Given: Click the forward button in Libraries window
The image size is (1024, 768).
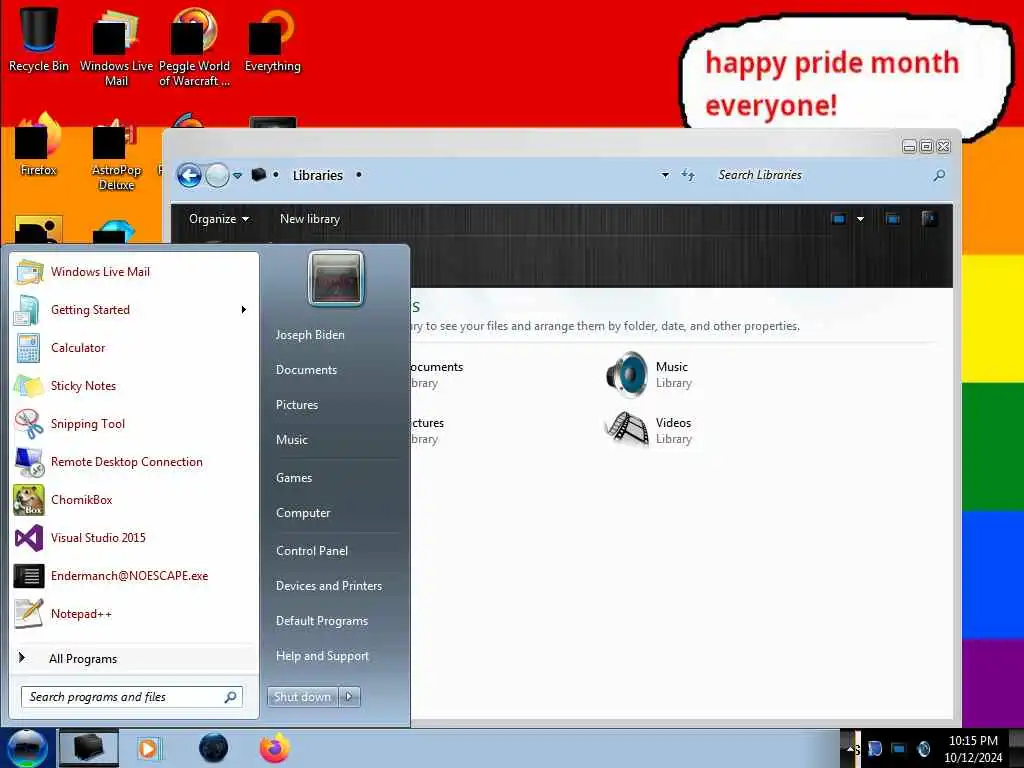Looking at the screenshot, I should pyautogui.click(x=217, y=175).
